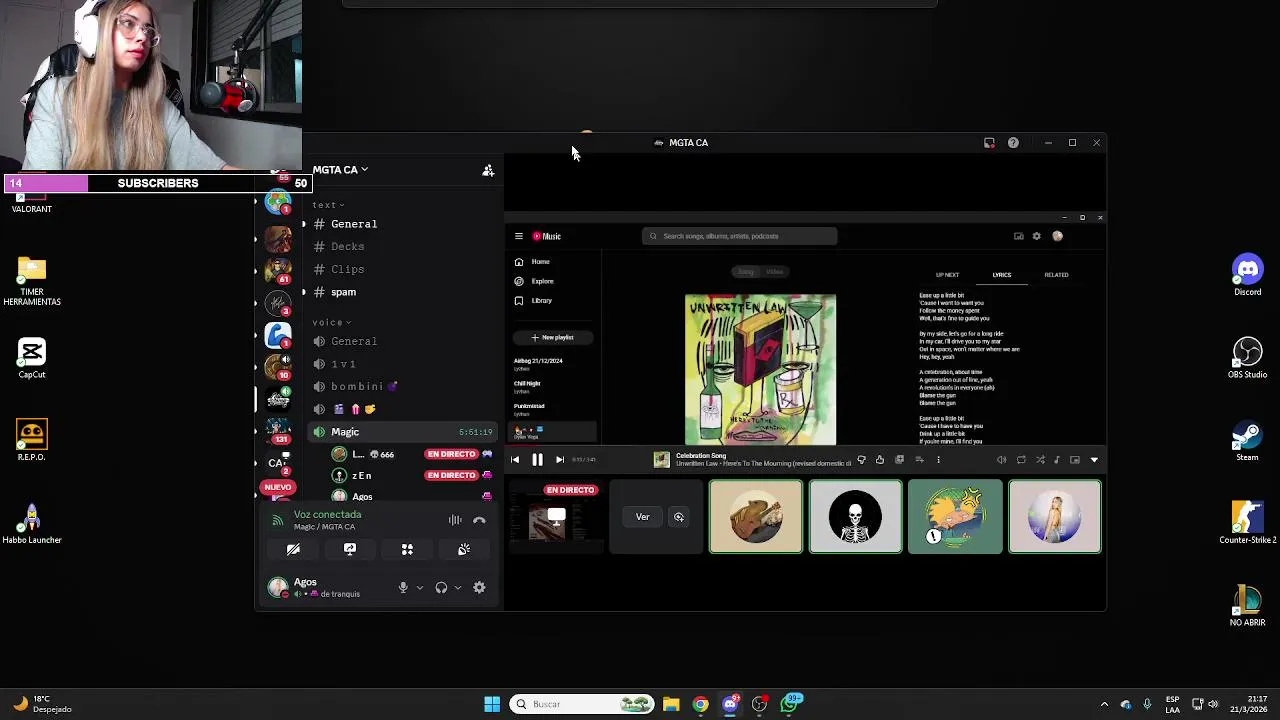Switch to the UP NEXT tab

947,275
